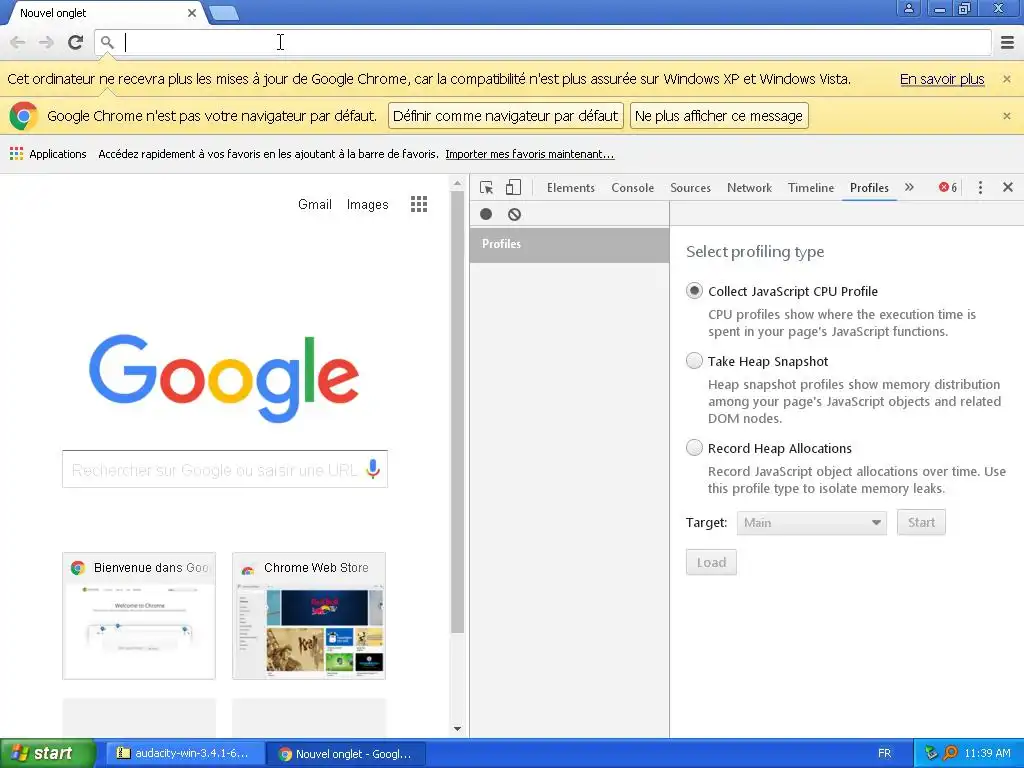Click the scroll down arrow of the page
This screenshot has width=1024, height=768.
(457, 728)
